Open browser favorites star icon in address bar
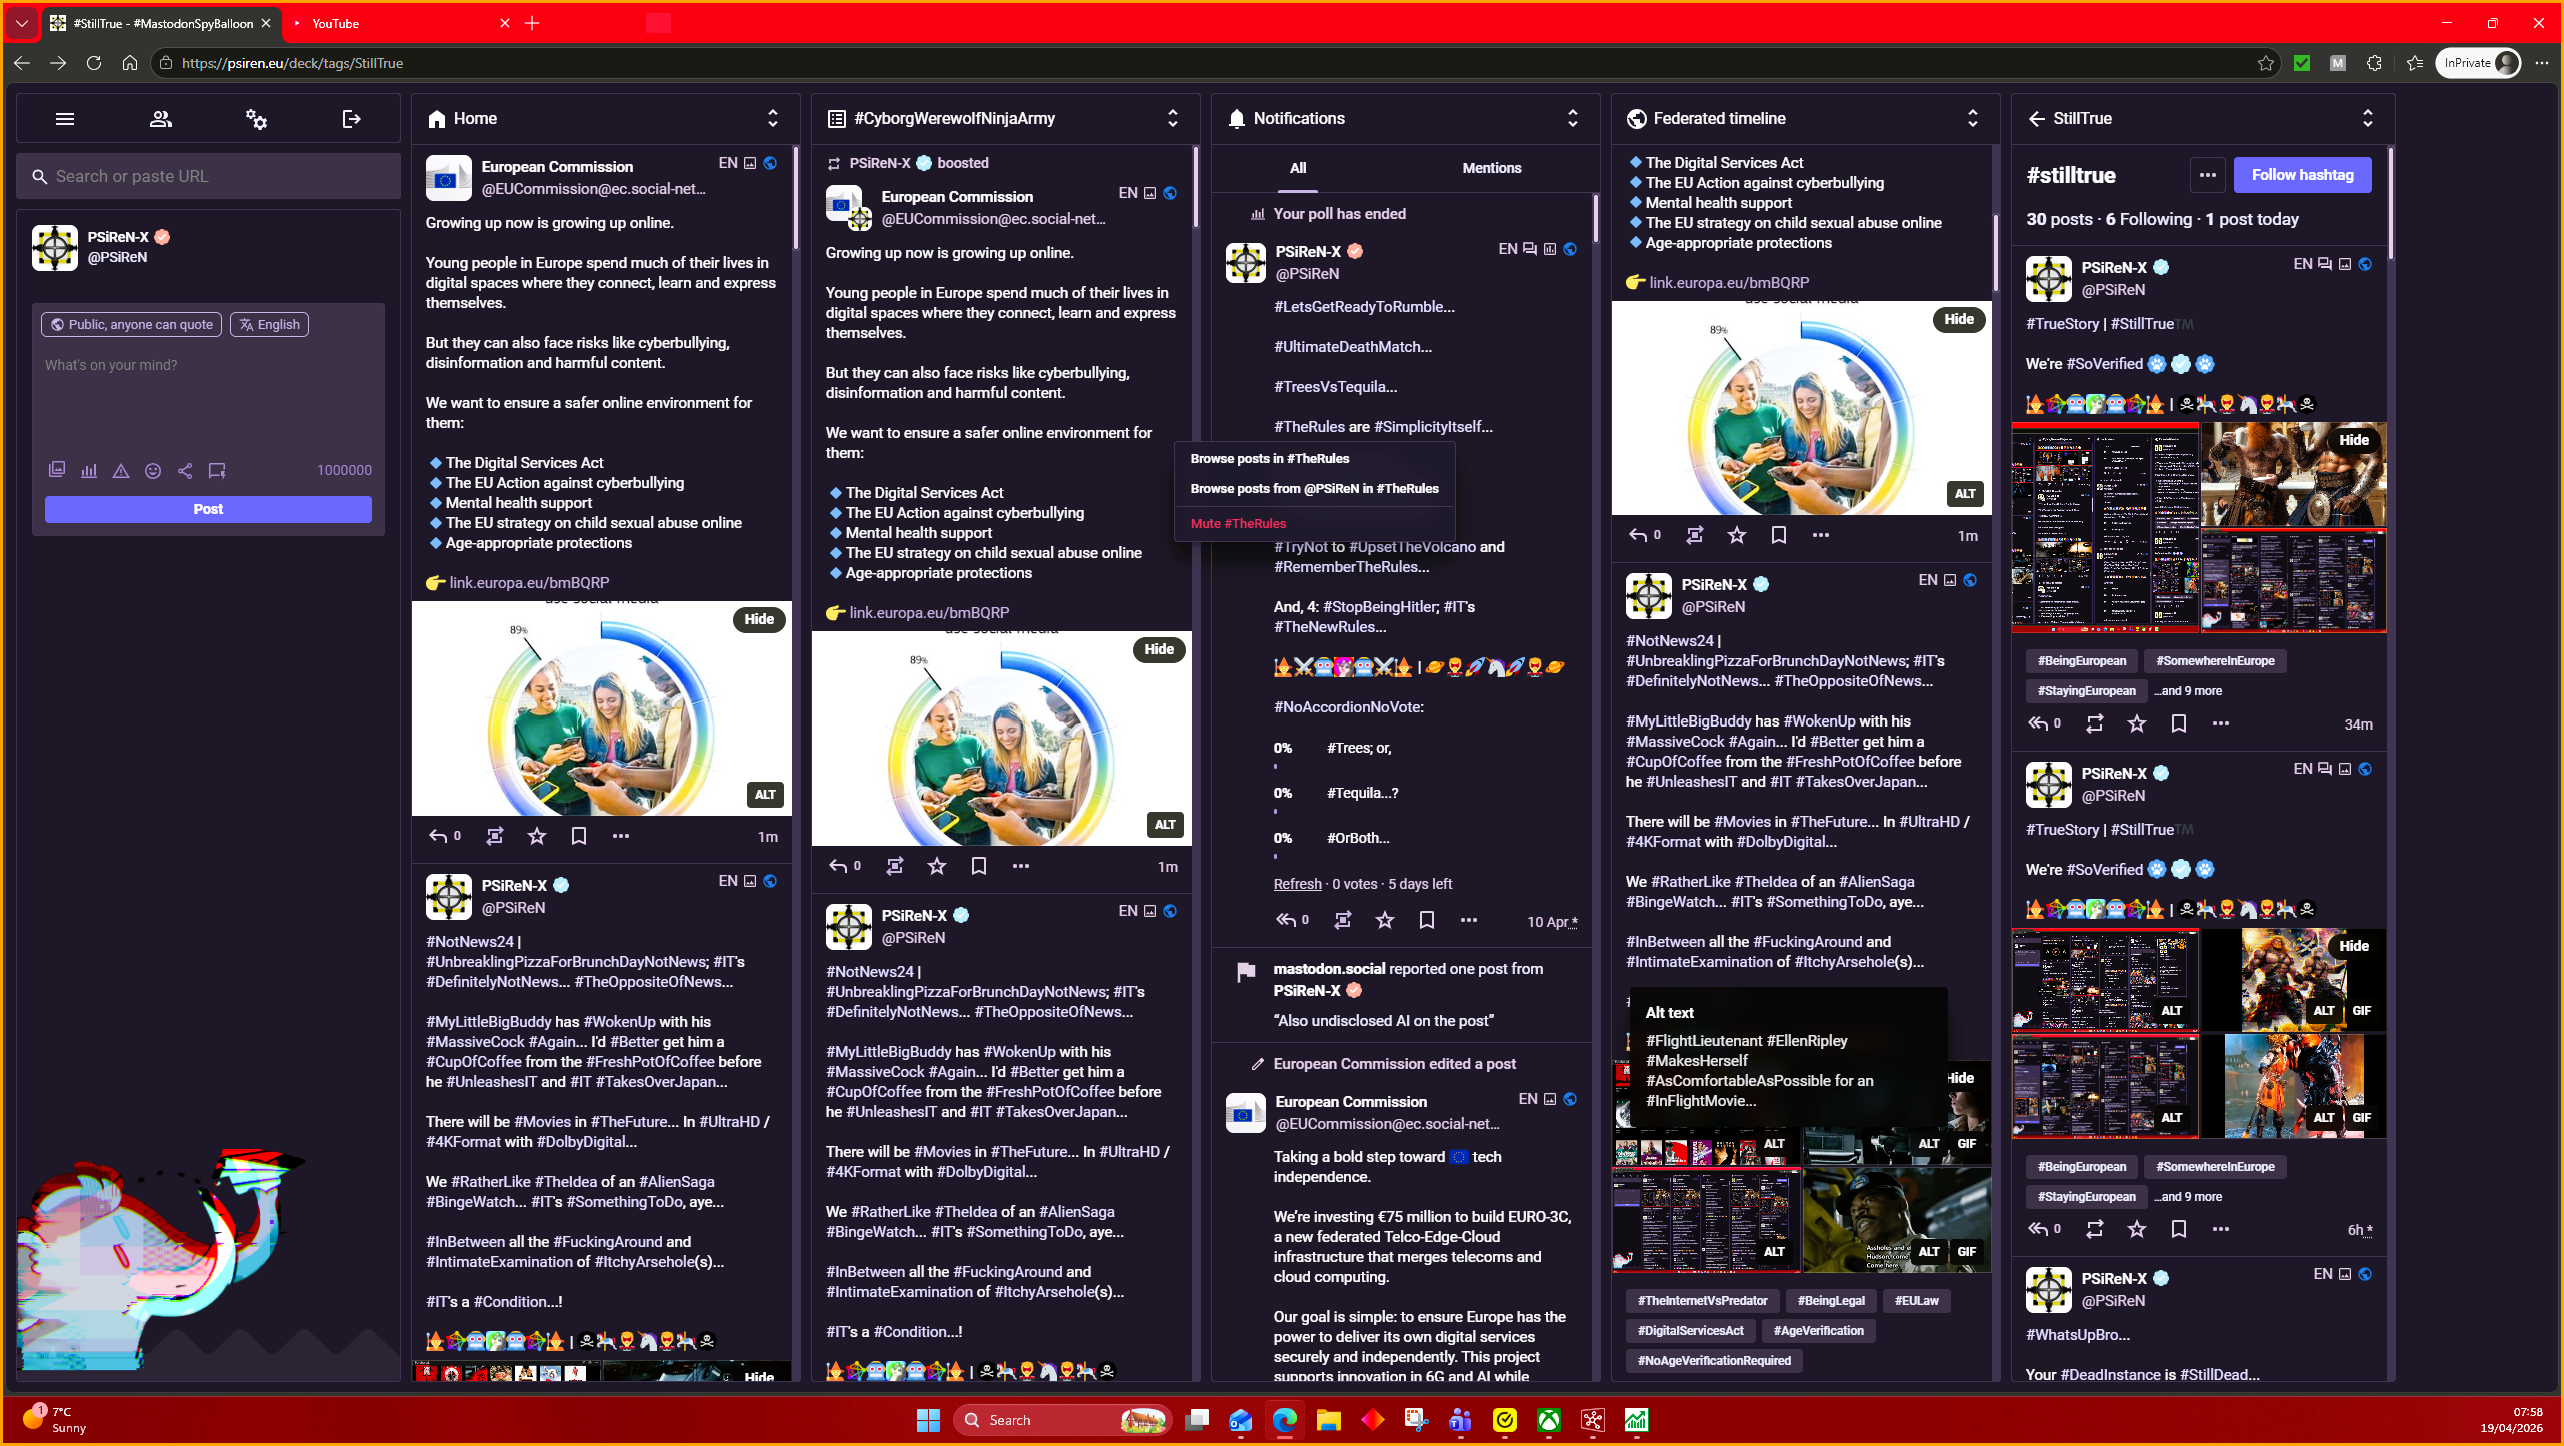 click(x=2266, y=63)
